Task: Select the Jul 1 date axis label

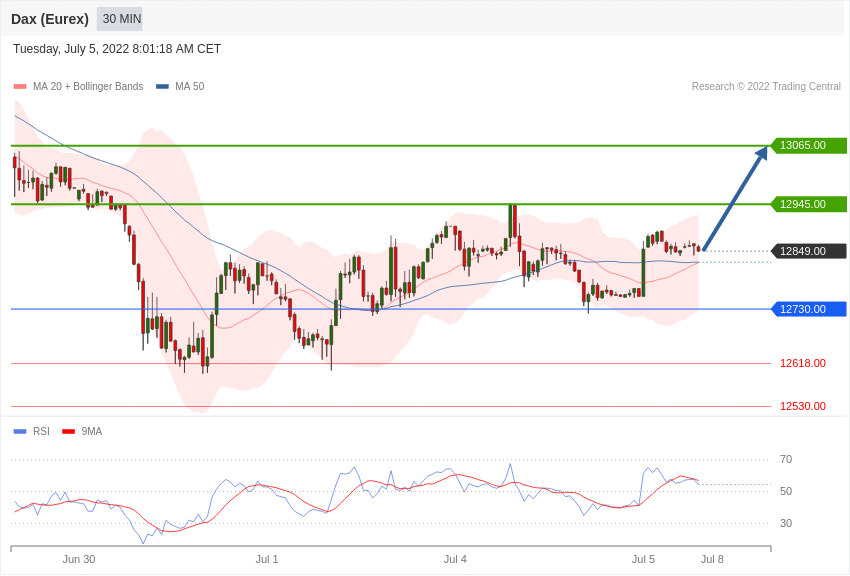Action: click(267, 559)
